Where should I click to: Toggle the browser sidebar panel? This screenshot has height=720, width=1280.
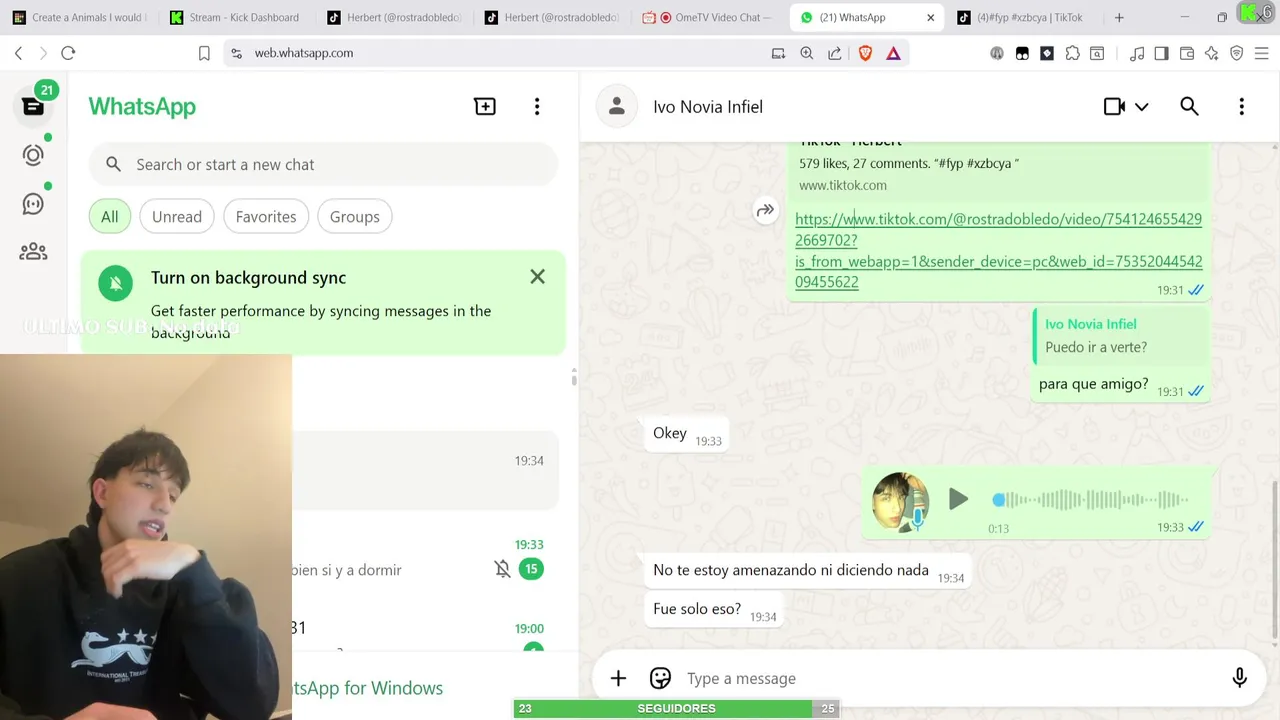1161,53
